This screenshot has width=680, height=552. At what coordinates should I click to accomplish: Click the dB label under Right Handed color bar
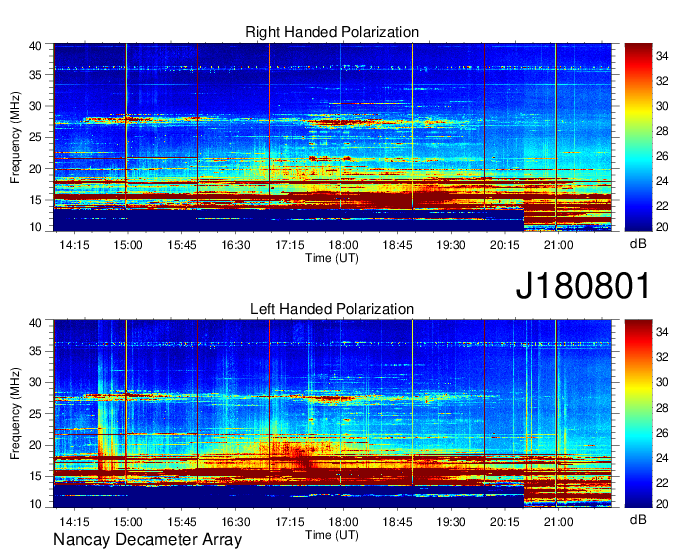tap(638, 244)
